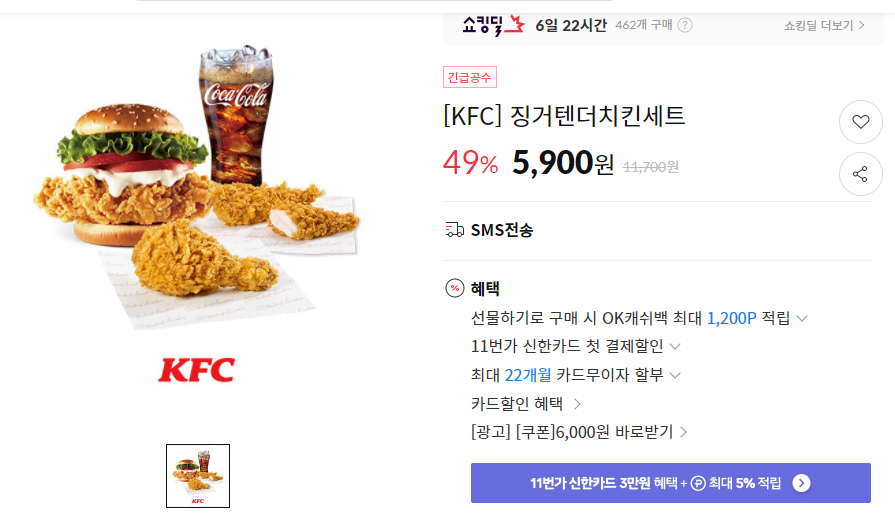Click the 긴급공수 red tag
Viewport: 895px width, 521px height.
pos(470,77)
